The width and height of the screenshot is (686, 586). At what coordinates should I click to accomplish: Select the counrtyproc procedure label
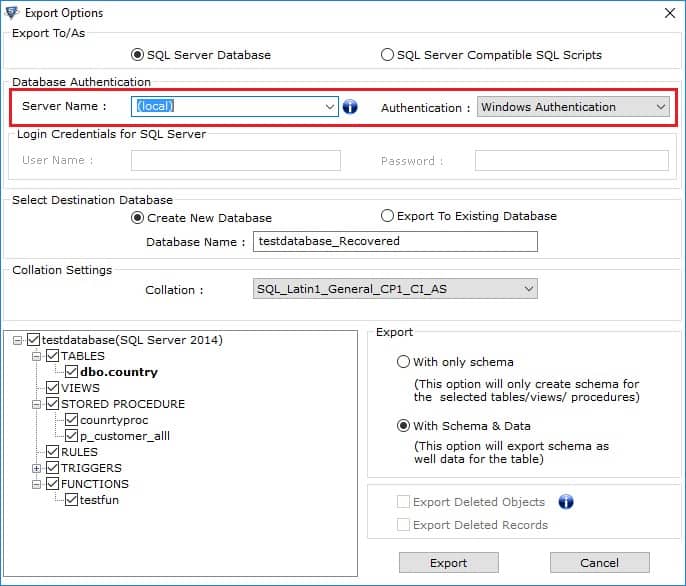tap(114, 420)
